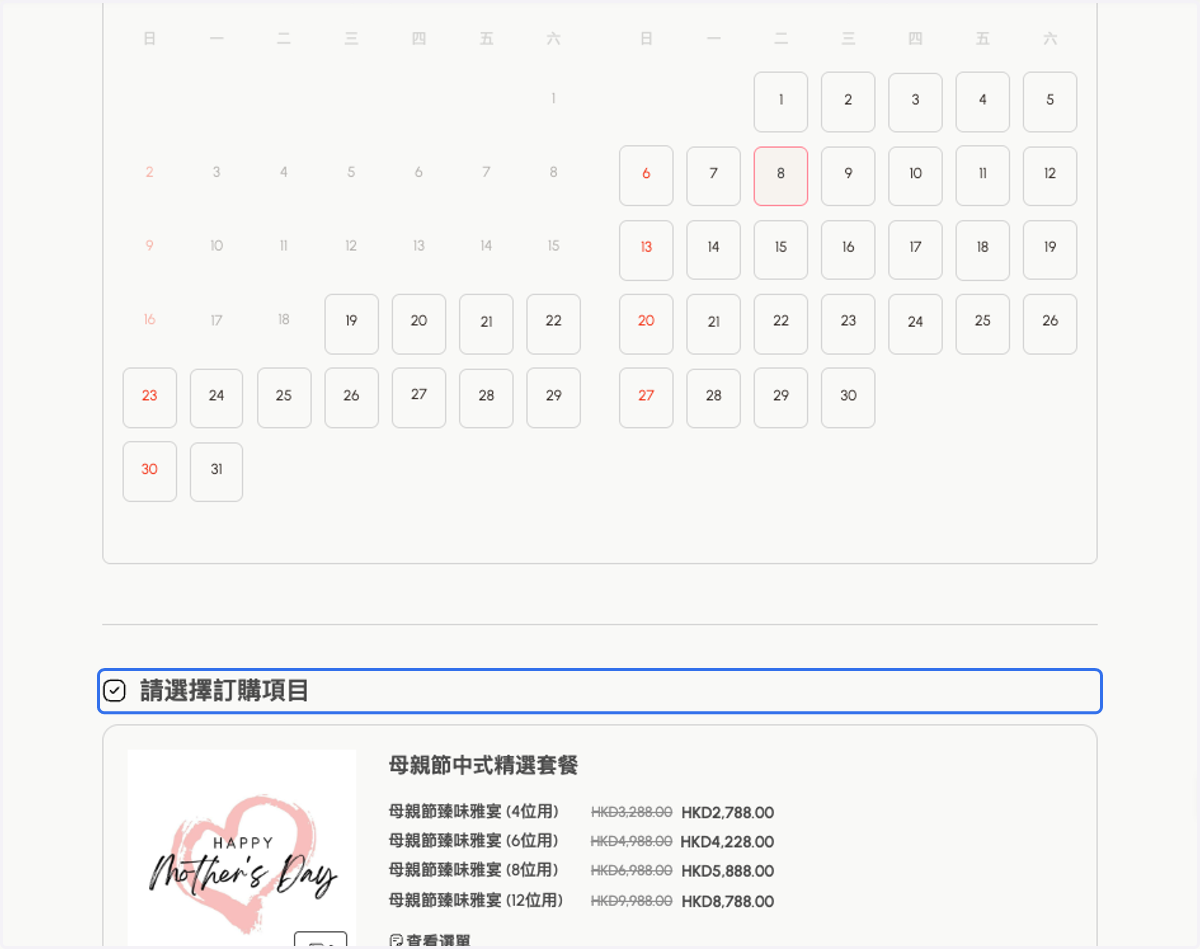Select red Sunday 23 in the left calendar
The image size is (1200, 949).
click(149, 398)
